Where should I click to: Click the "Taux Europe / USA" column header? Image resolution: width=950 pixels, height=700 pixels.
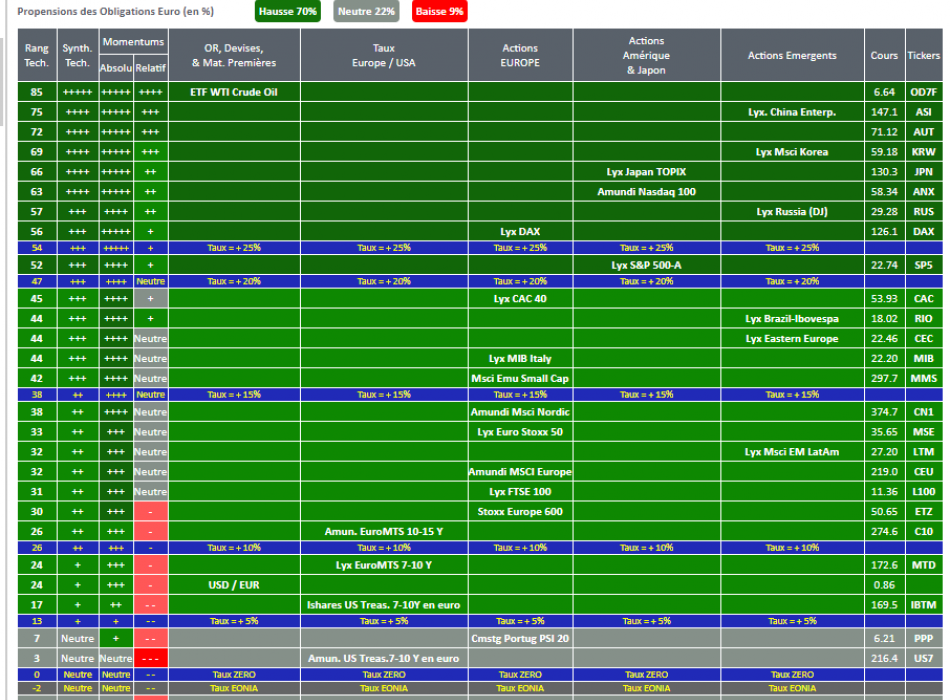click(x=384, y=55)
